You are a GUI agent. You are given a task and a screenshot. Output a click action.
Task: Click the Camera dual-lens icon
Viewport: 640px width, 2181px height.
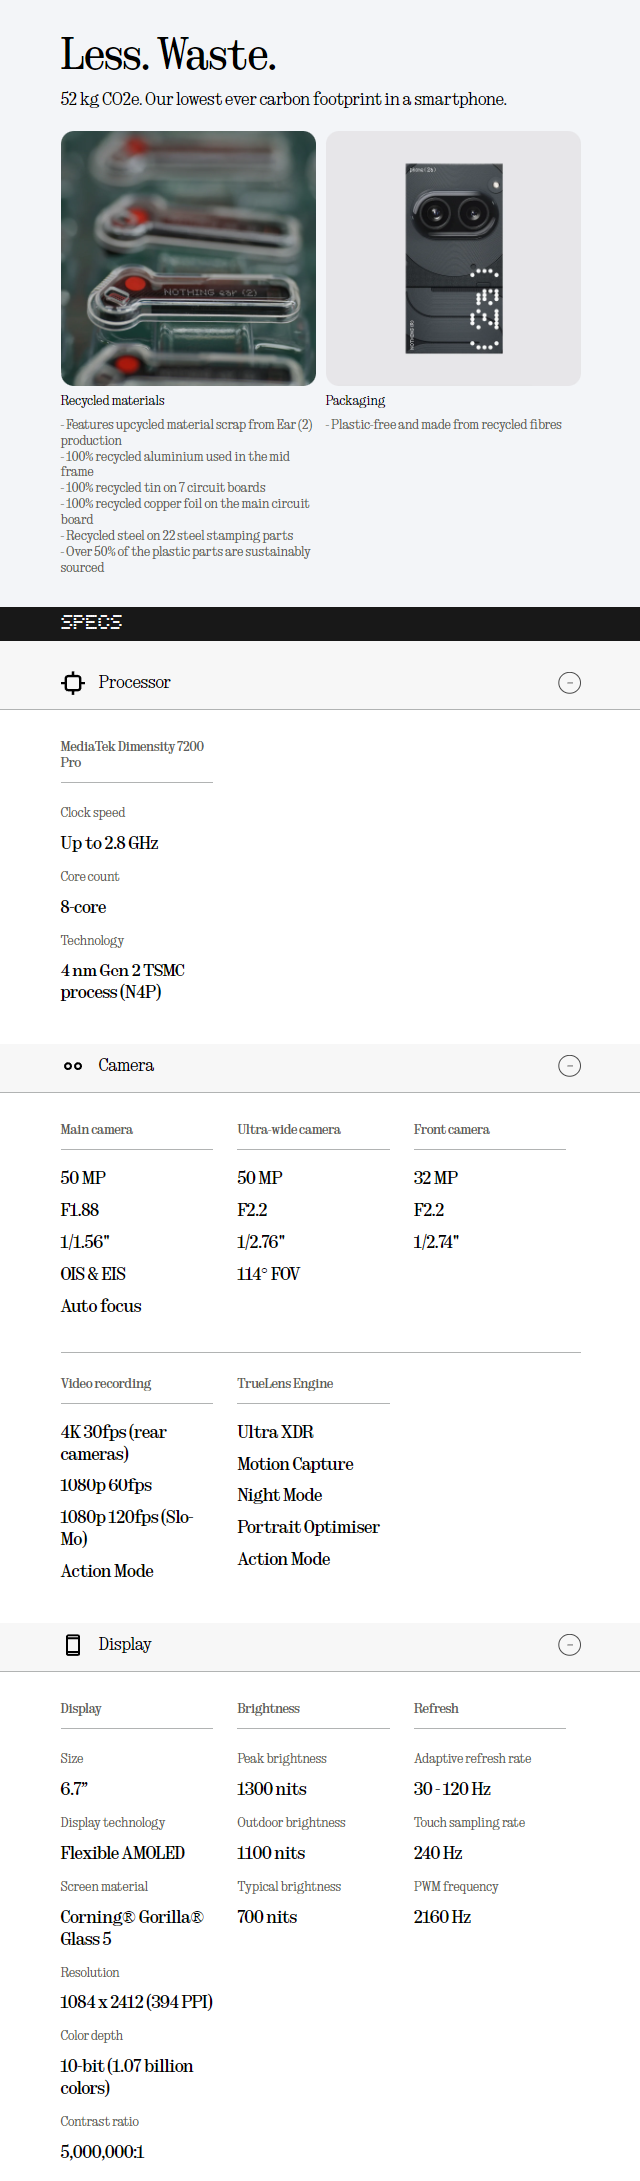point(73,1066)
